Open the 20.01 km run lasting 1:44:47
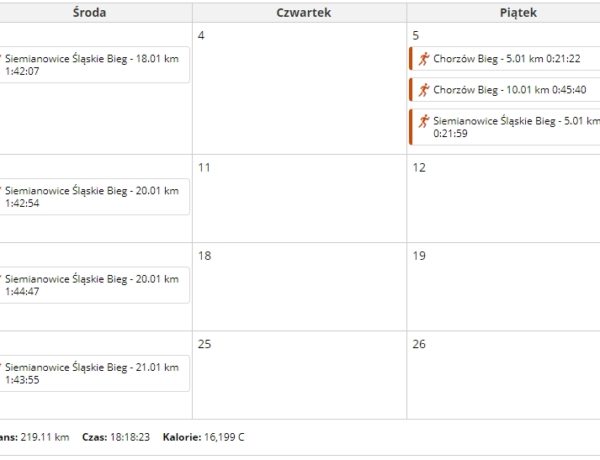600x460 pixels. click(x=92, y=285)
